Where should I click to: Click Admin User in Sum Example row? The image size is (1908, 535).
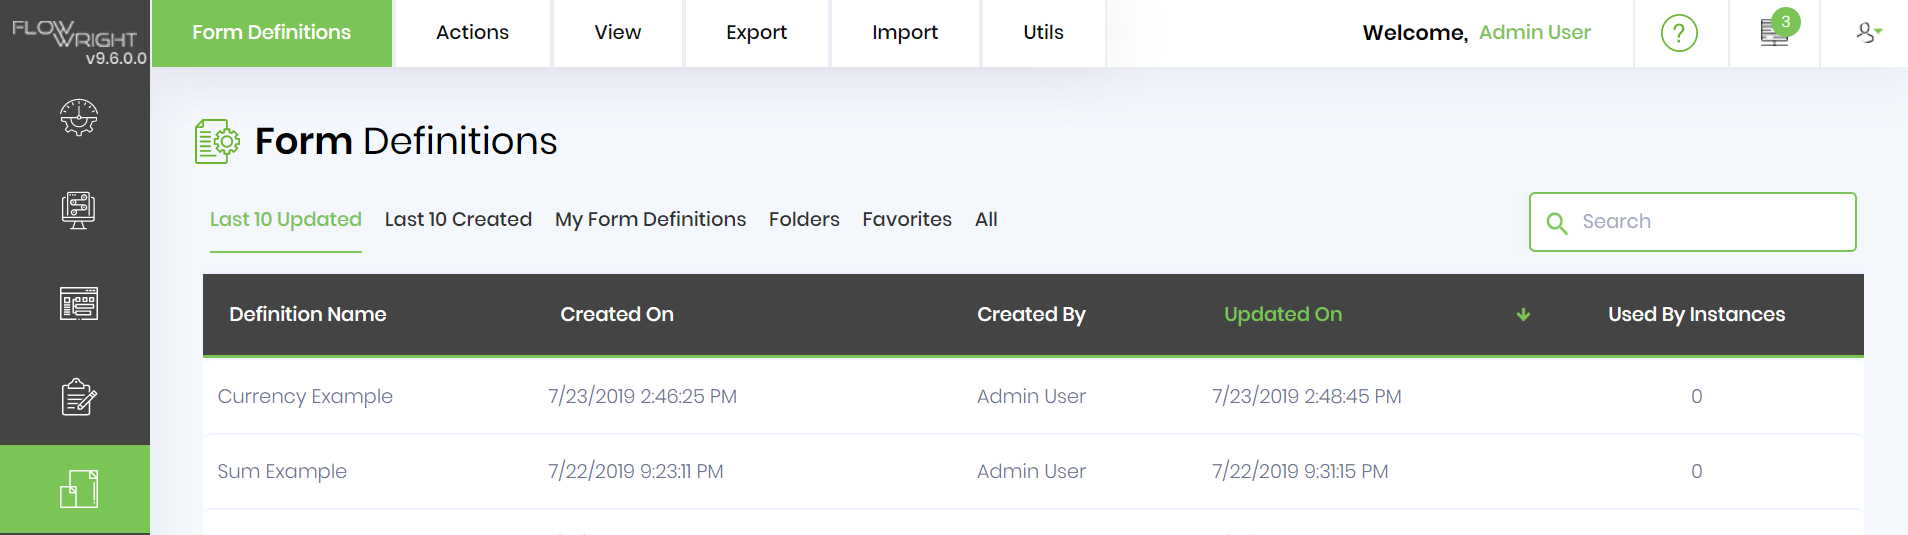click(x=1031, y=472)
